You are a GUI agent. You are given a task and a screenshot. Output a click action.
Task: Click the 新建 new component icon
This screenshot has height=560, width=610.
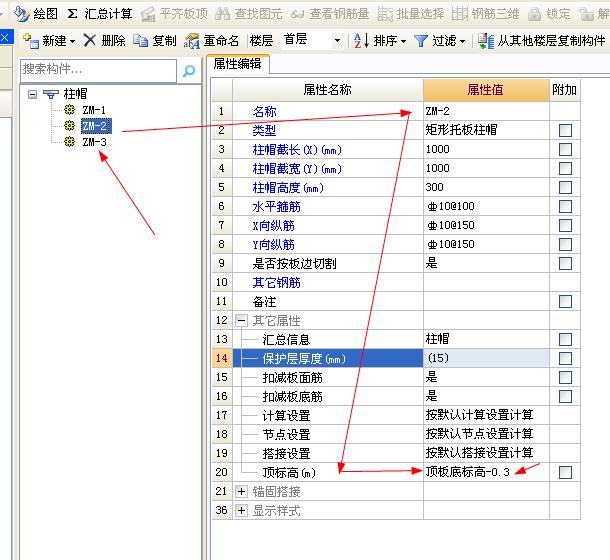[31, 40]
